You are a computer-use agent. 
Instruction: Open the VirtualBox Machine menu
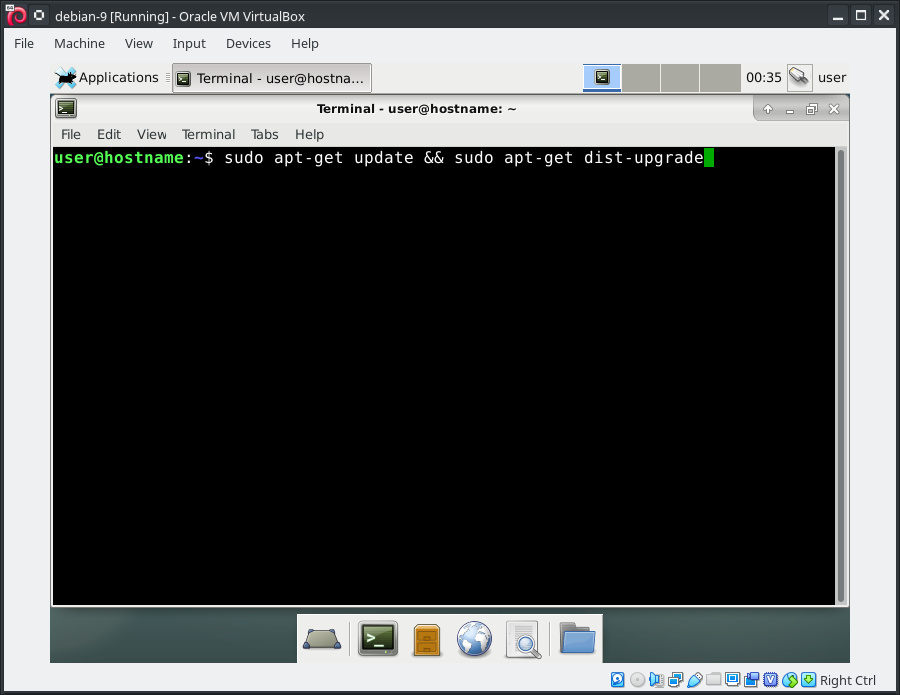[x=79, y=43]
